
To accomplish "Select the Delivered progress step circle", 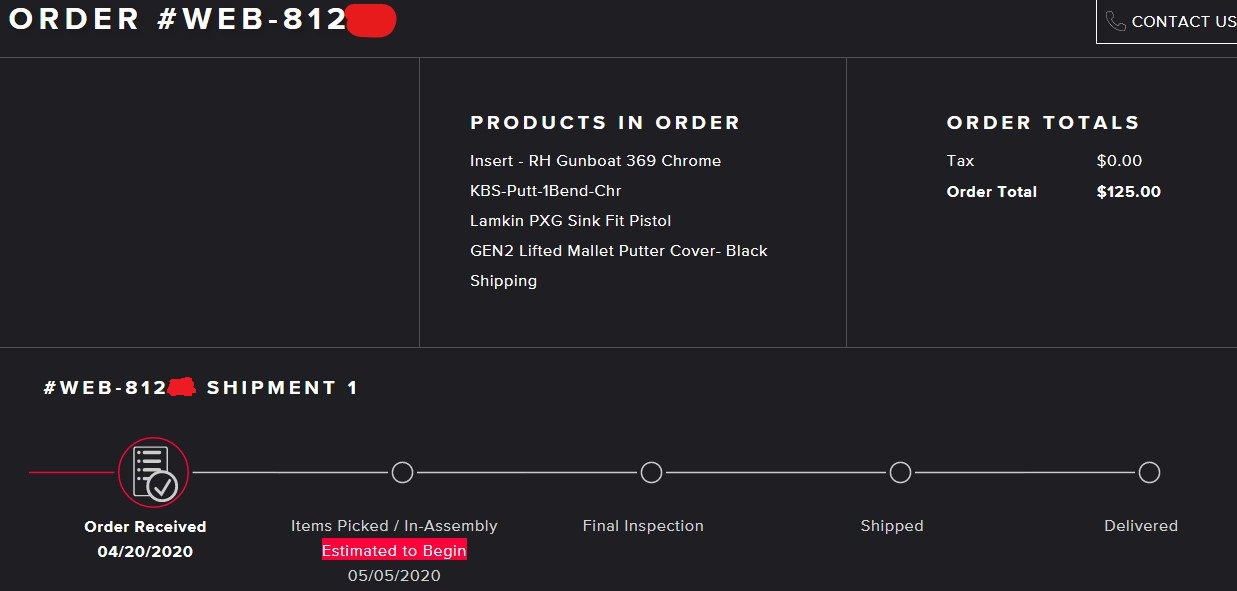I will [x=1149, y=472].
